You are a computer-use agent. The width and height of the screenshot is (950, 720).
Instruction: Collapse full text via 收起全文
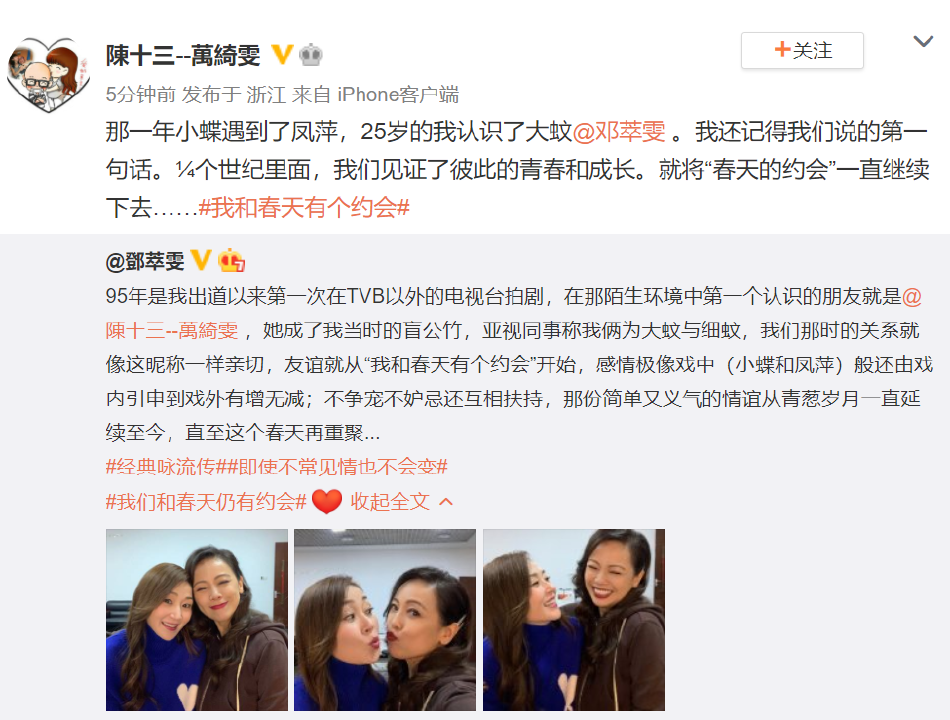(x=390, y=502)
